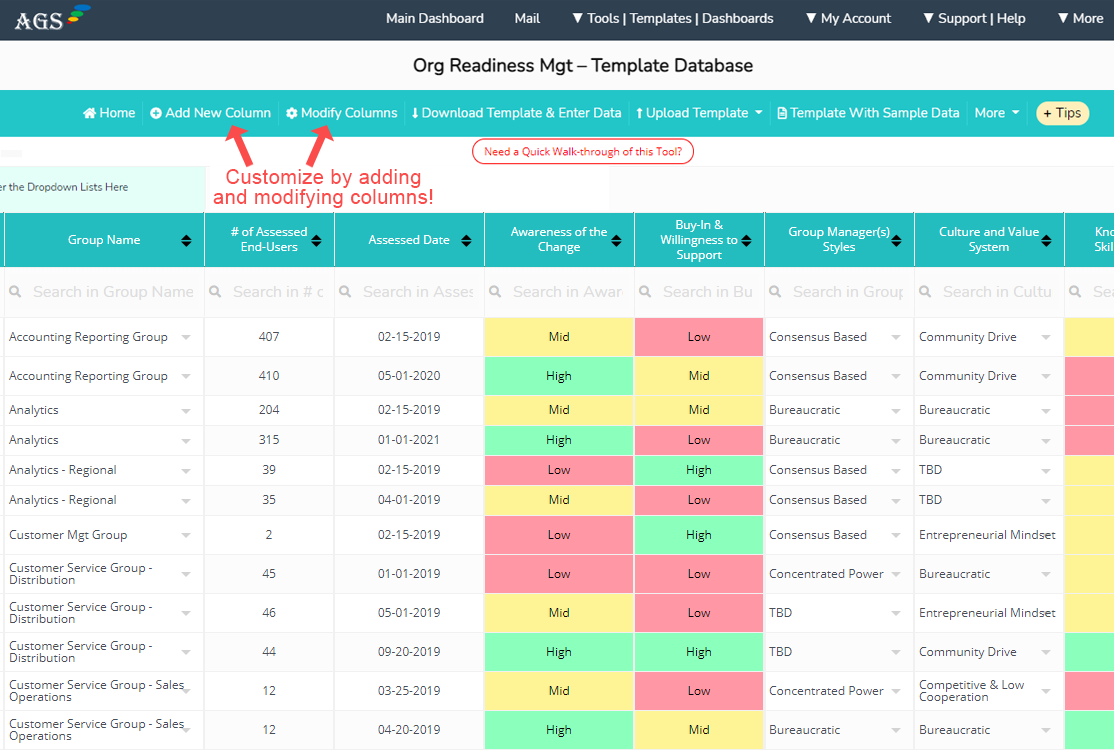
Task: Click Entrepreneurial Mindset in Customer Mgt Group row
Action: click(987, 535)
